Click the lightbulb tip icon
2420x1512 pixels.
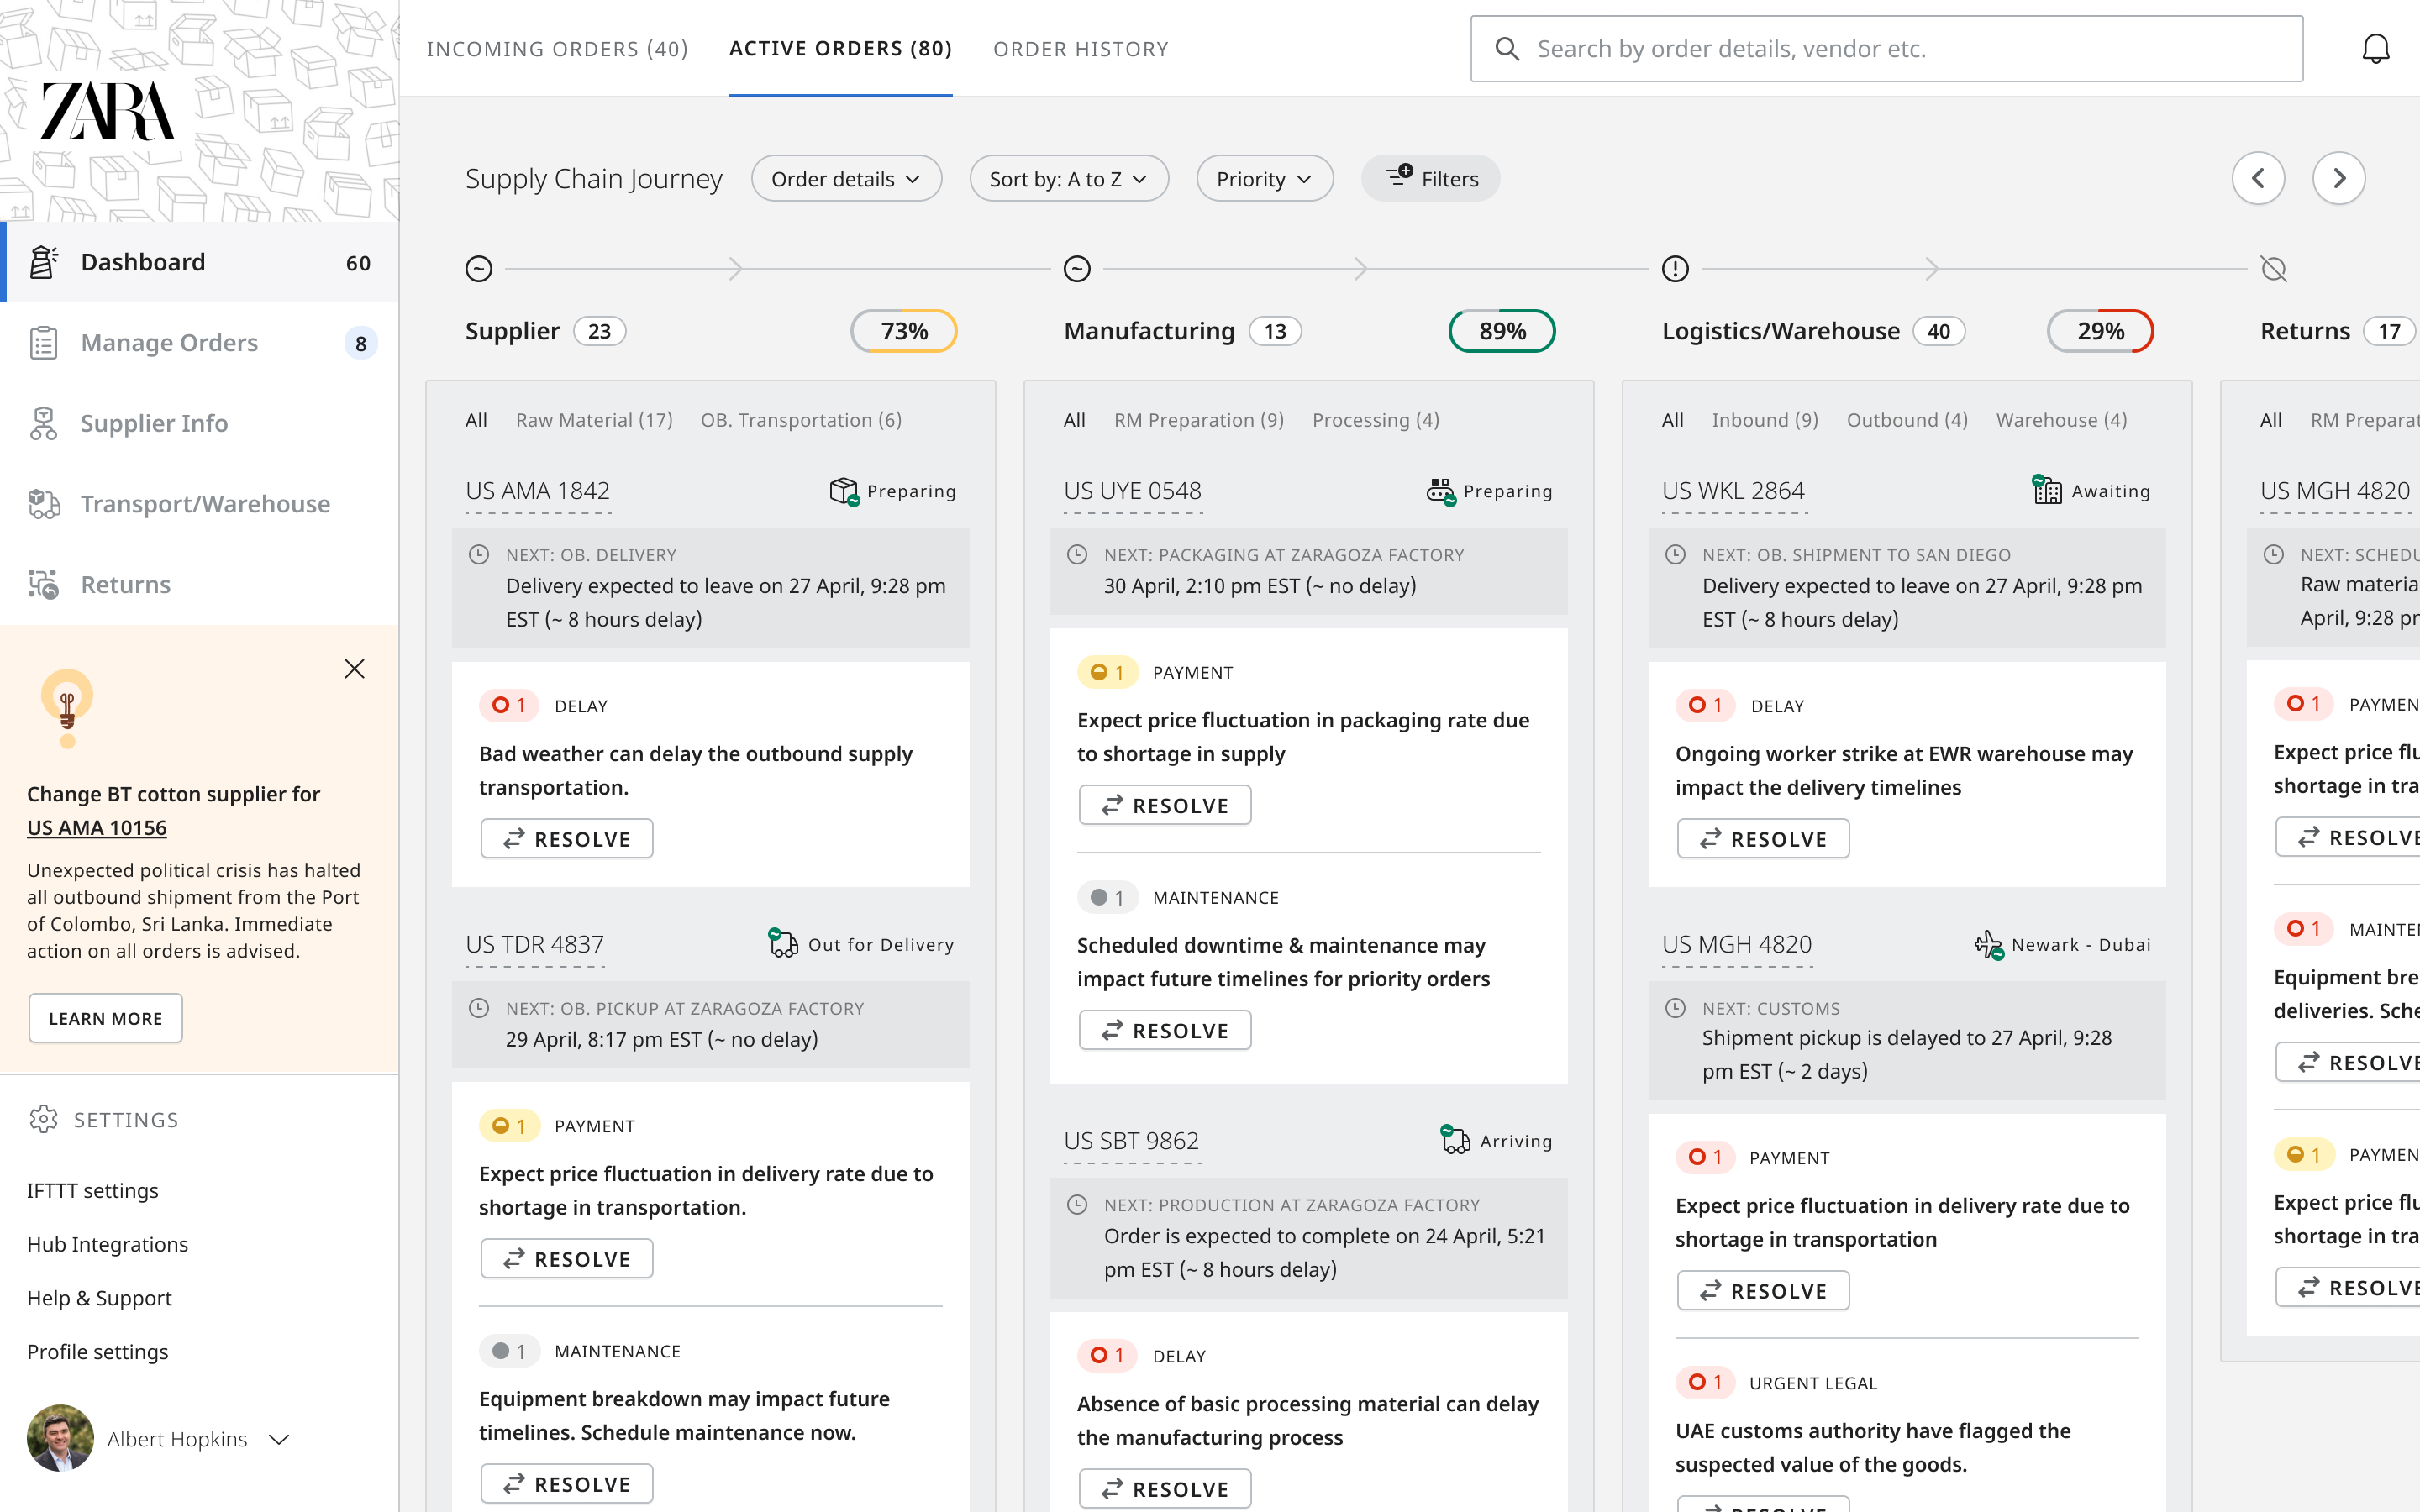[x=67, y=708]
